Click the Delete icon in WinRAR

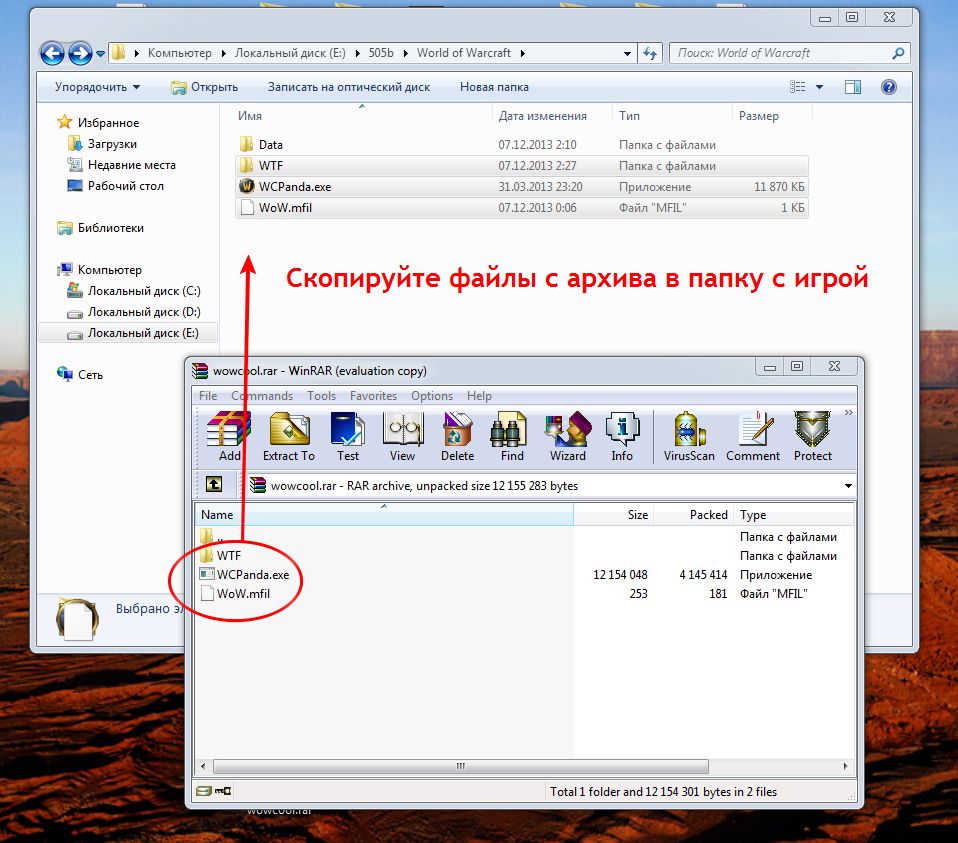(x=458, y=436)
